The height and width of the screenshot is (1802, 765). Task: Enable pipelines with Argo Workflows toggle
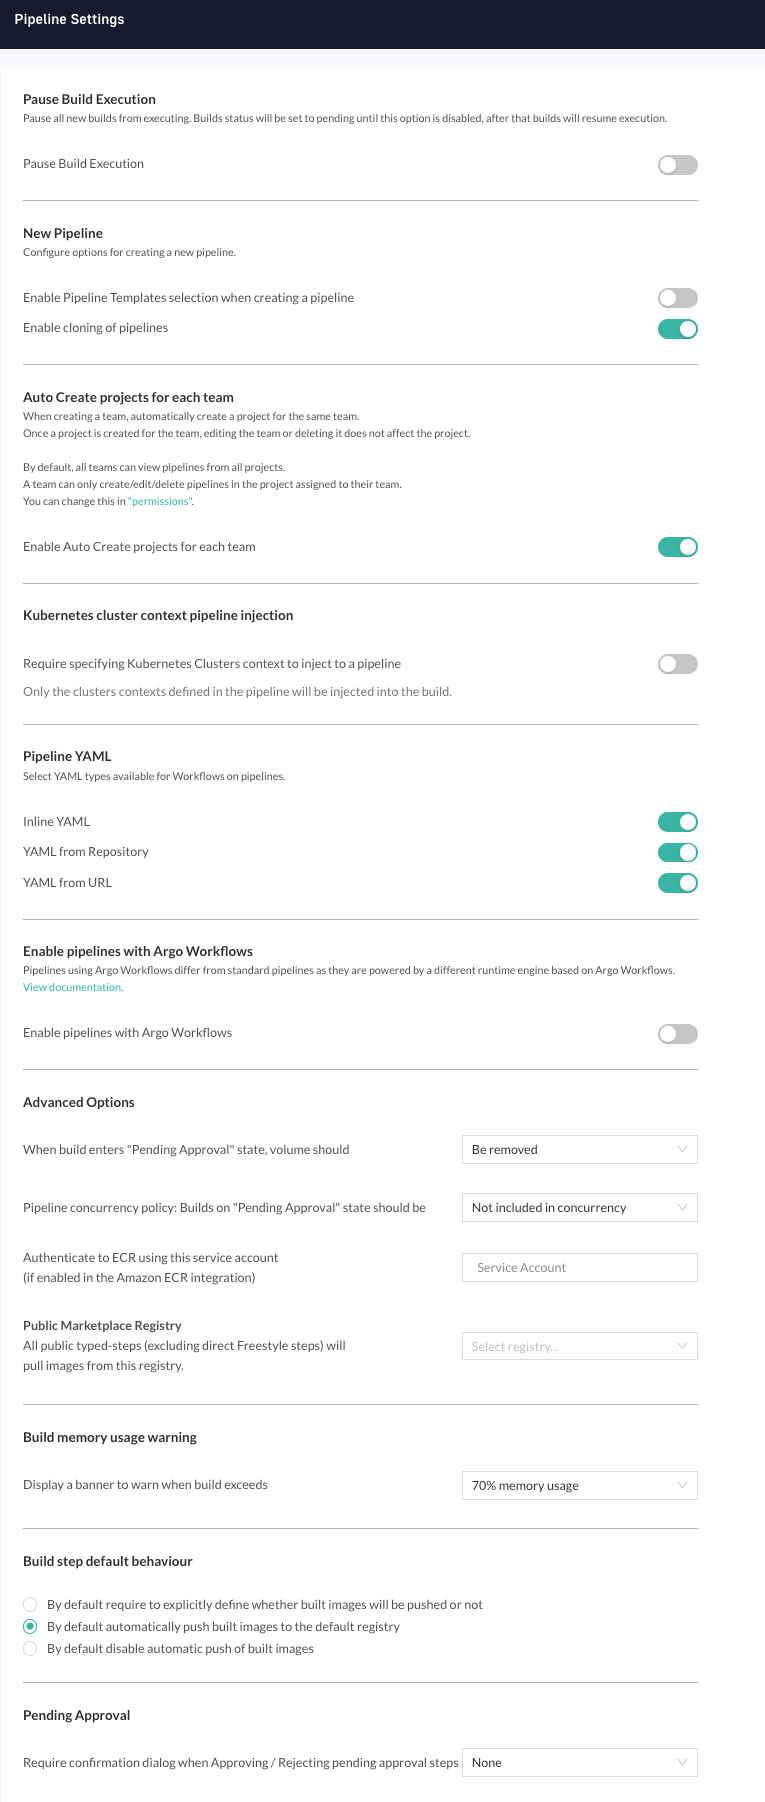point(677,1034)
